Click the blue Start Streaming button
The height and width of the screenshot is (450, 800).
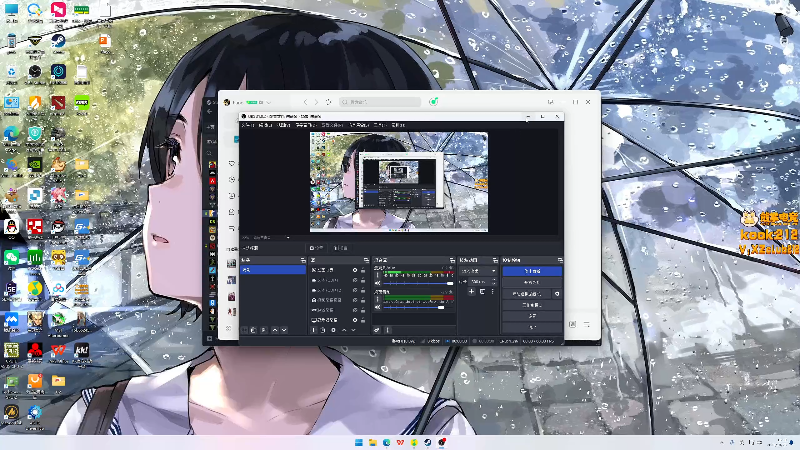click(532, 271)
